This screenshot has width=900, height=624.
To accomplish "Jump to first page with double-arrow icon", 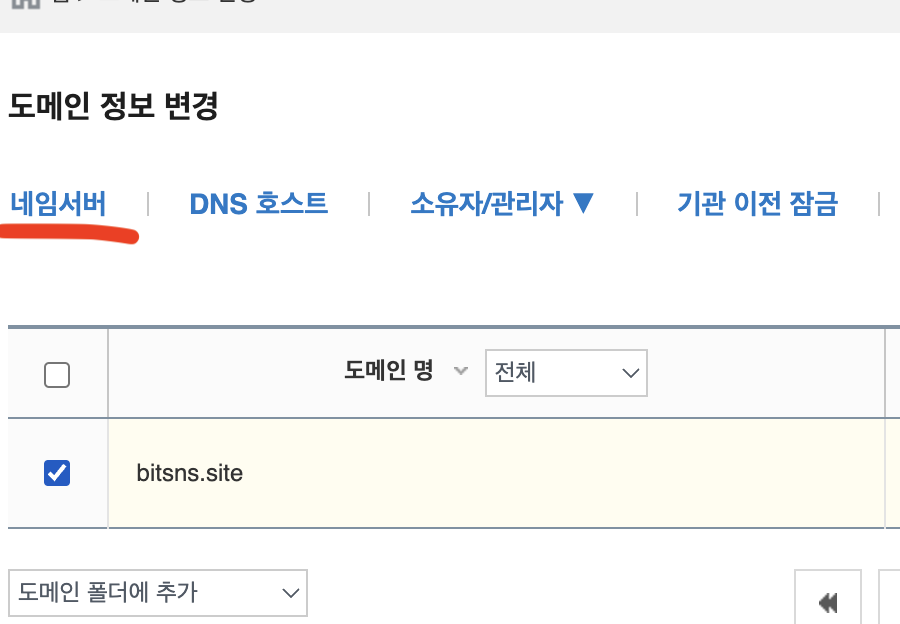I will click(x=828, y=600).
